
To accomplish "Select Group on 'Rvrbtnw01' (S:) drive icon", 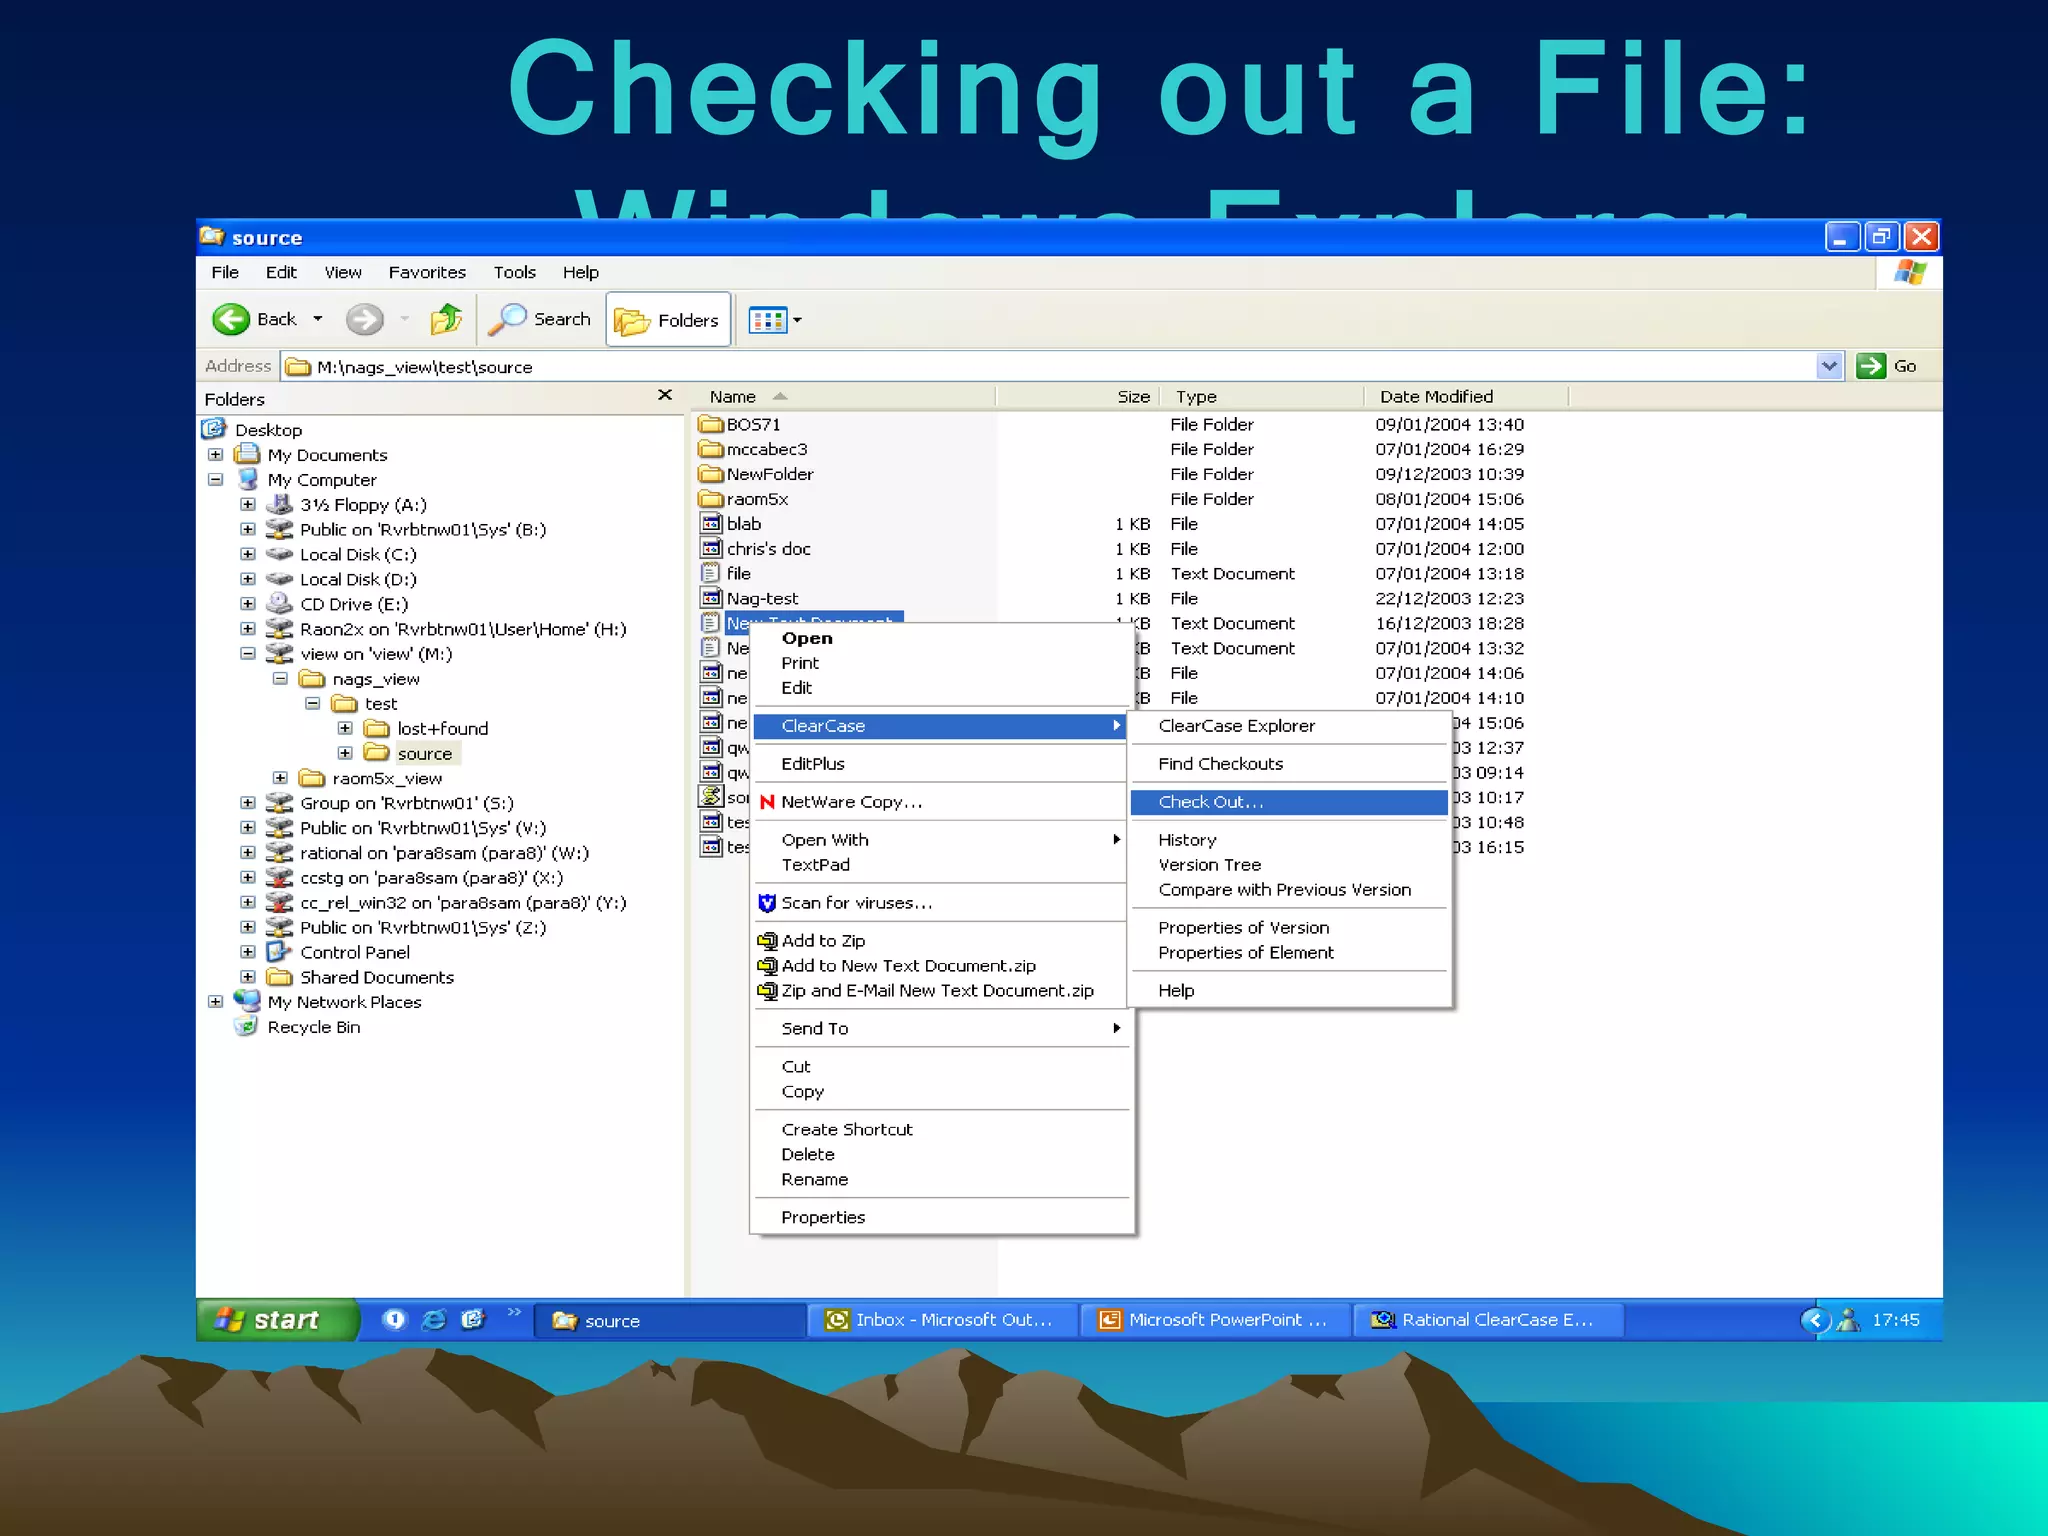I will coord(279,802).
